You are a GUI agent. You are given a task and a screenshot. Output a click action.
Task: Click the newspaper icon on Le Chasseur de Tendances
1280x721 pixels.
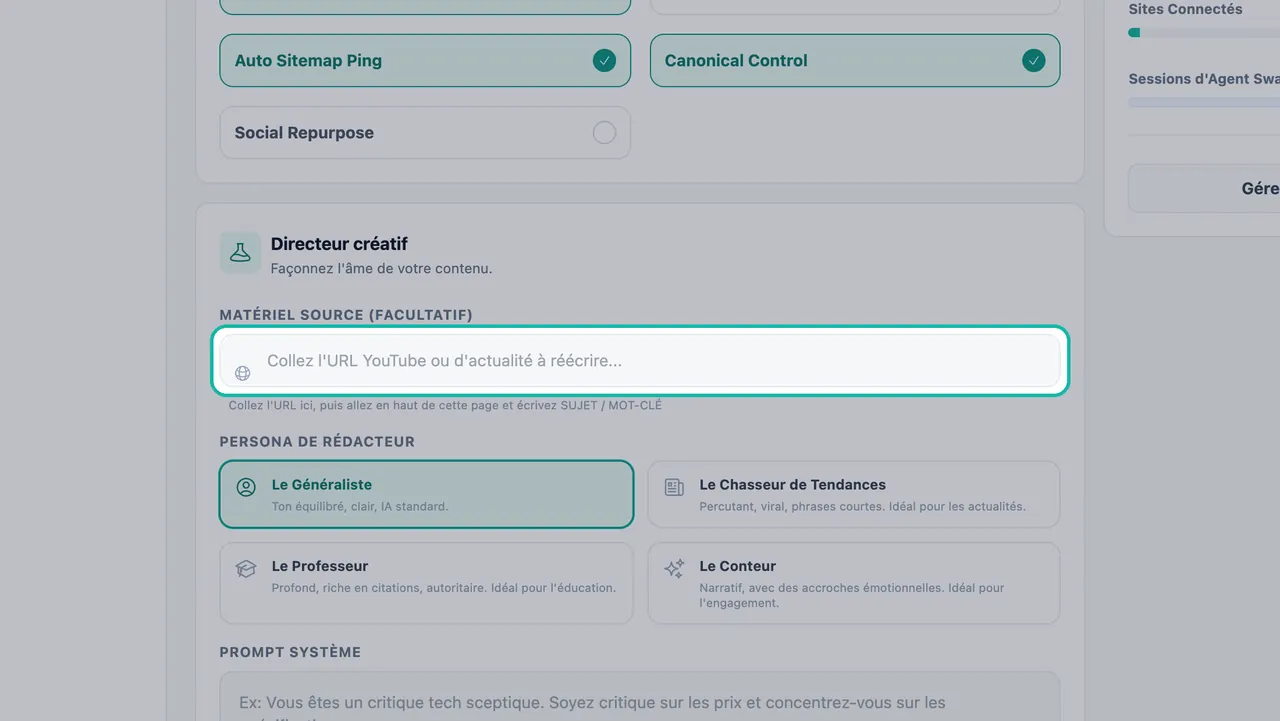point(674,487)
